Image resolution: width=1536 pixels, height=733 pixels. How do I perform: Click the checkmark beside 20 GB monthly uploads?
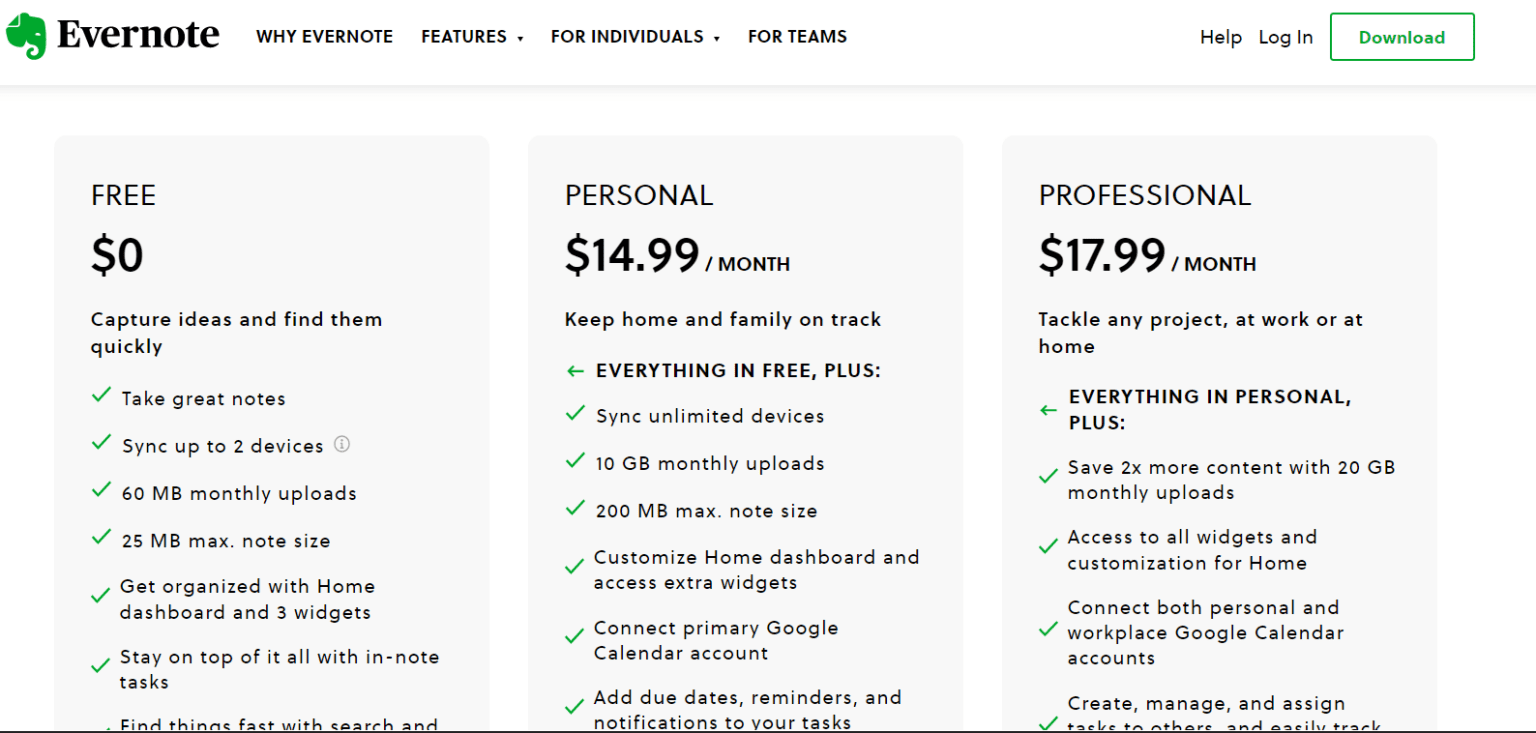point(1048,478)
